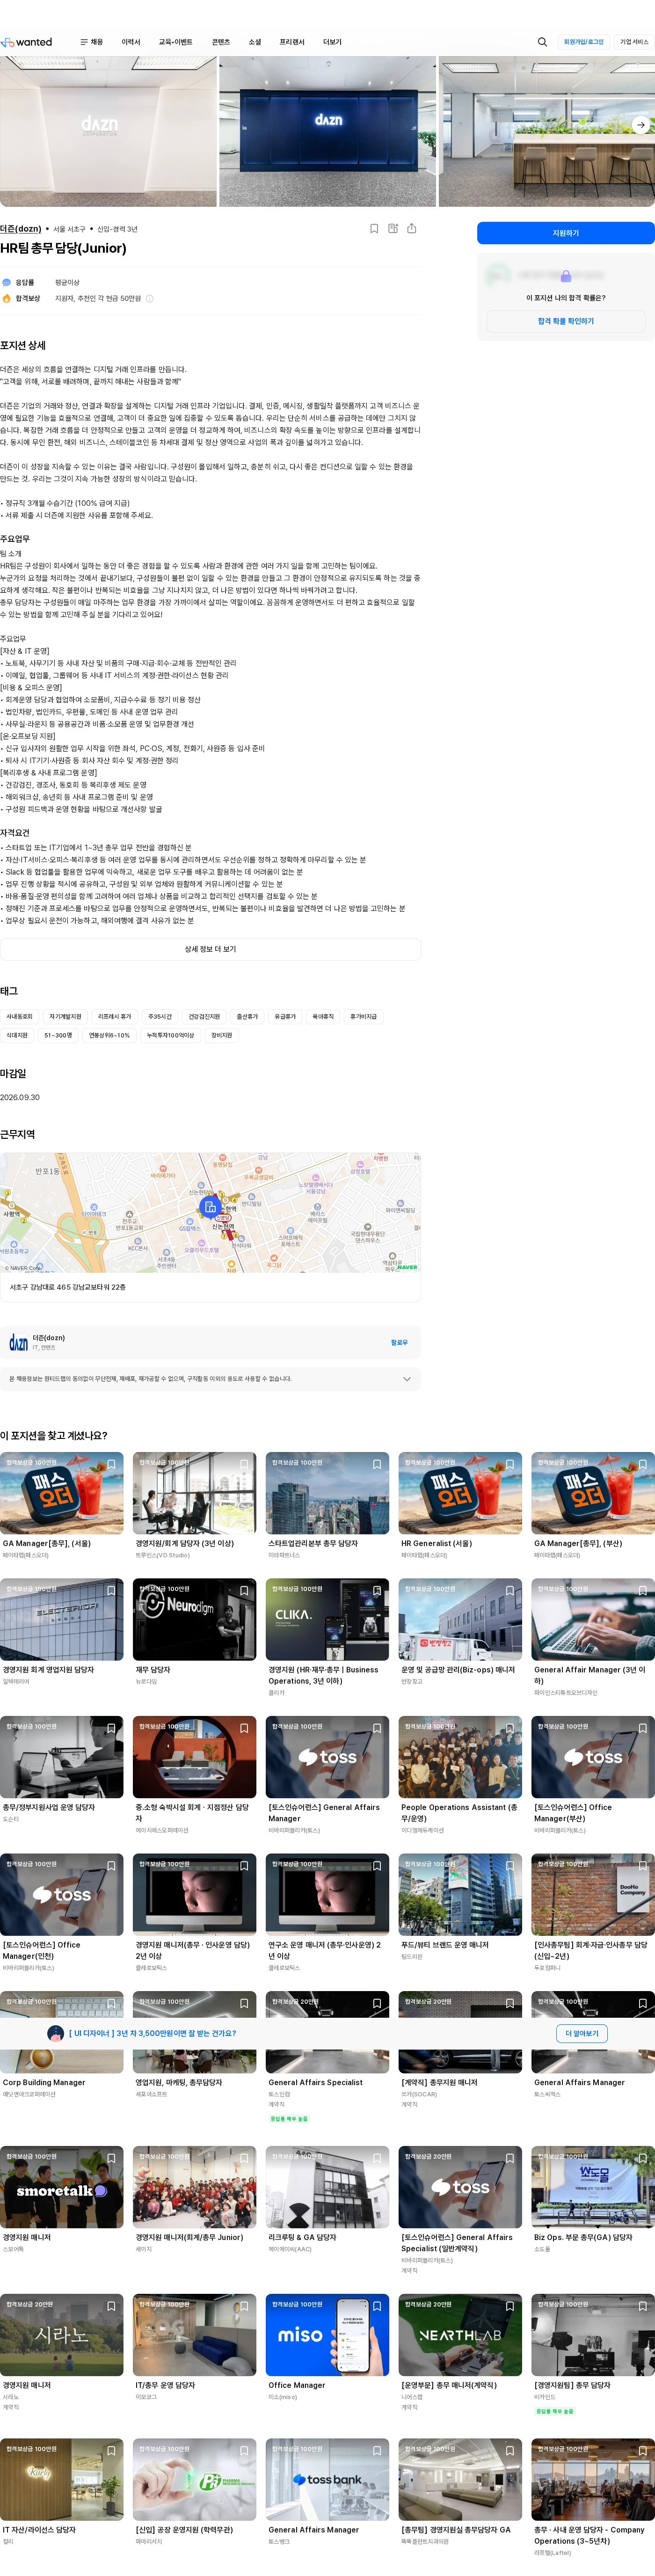Screen dimensions: 655x2576
Task: Expand the disclaimer notice chevron
Action: [406, 1379]
